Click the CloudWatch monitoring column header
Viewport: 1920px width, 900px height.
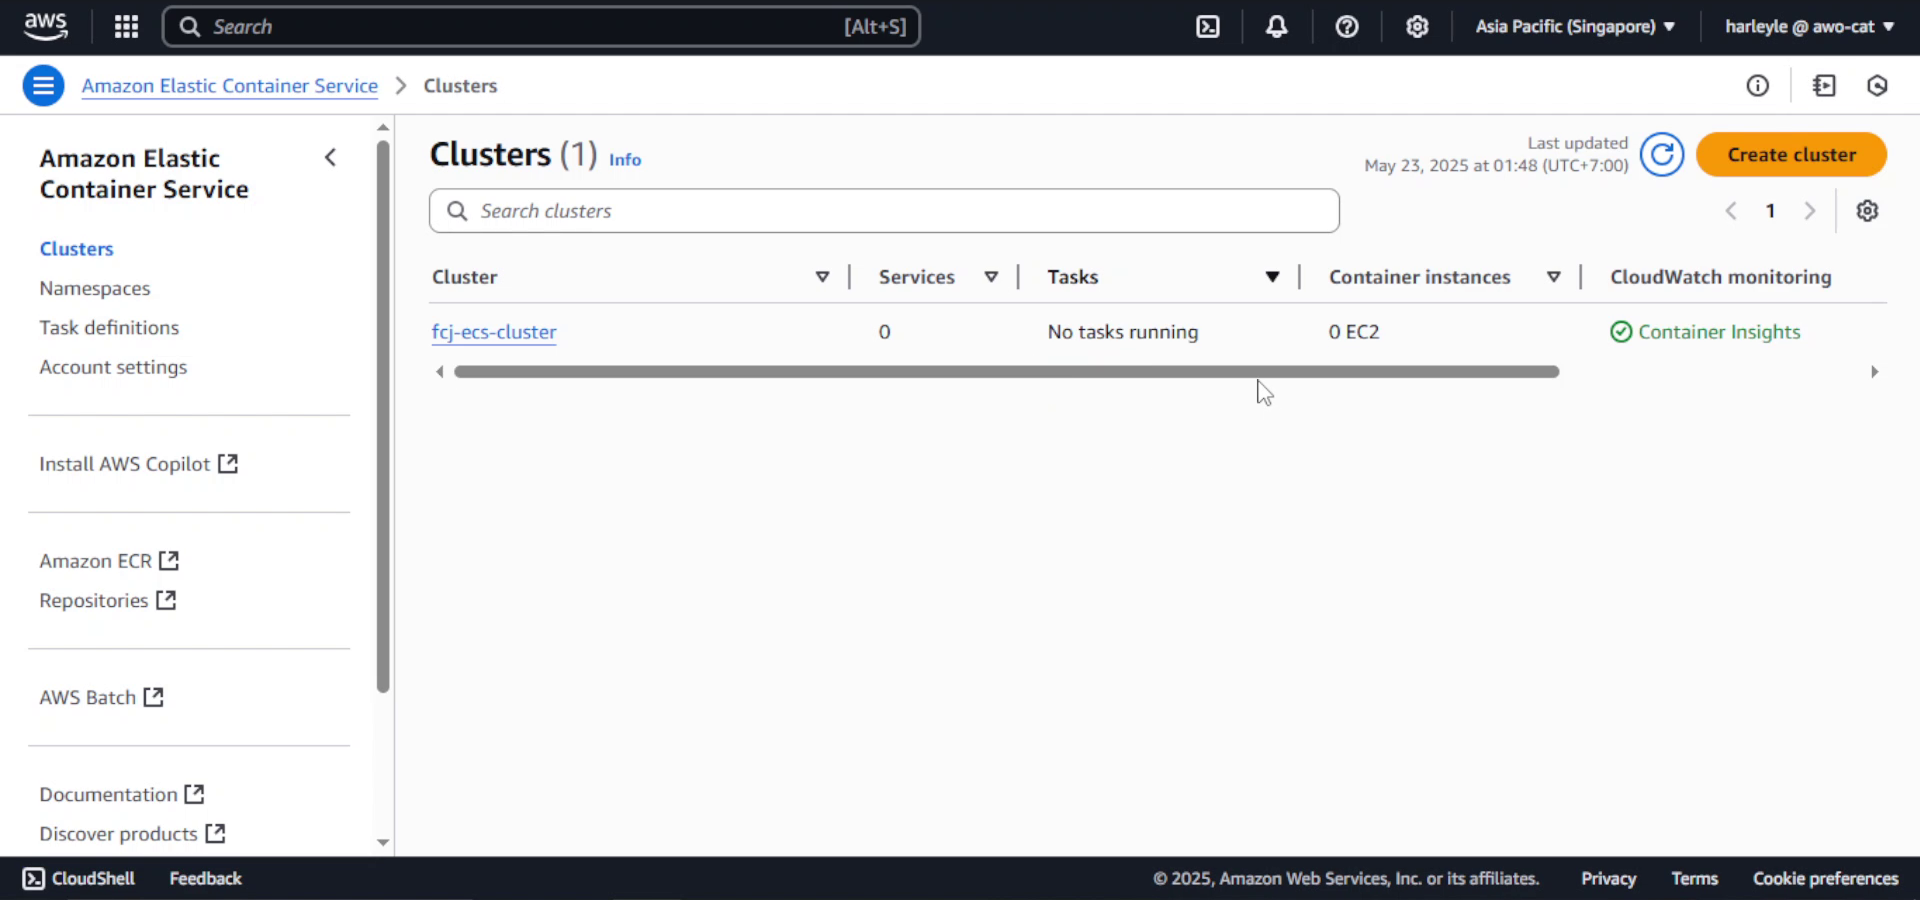[1720, 277]
